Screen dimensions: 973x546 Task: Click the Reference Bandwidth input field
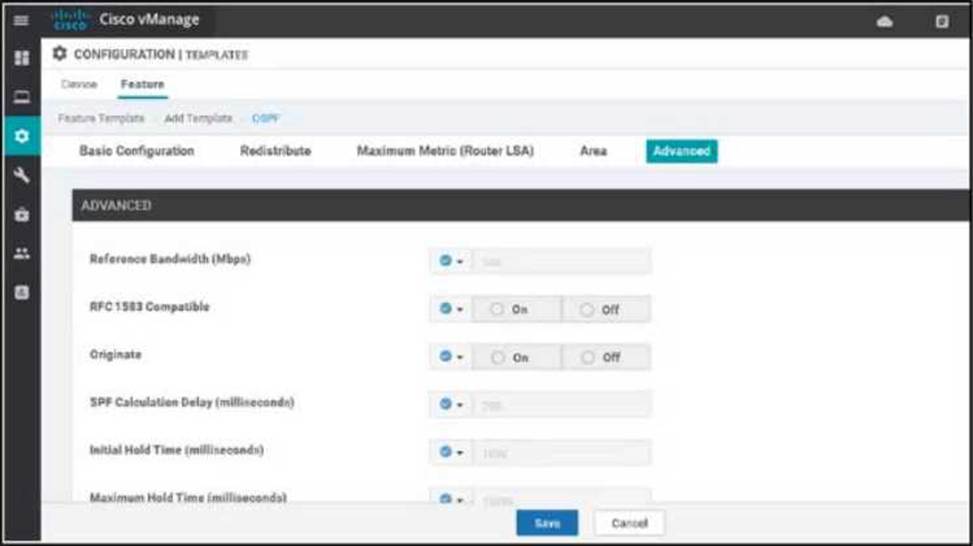[562, 261]
